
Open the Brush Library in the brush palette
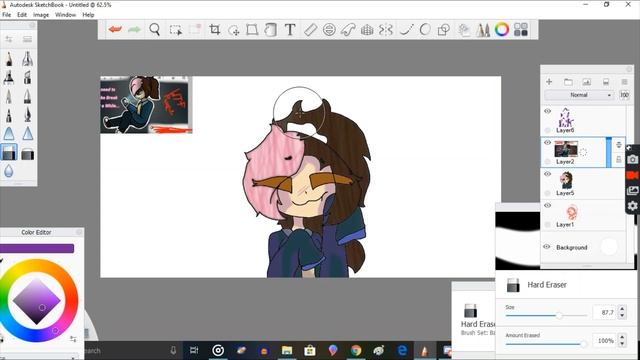tap(27, 39)
